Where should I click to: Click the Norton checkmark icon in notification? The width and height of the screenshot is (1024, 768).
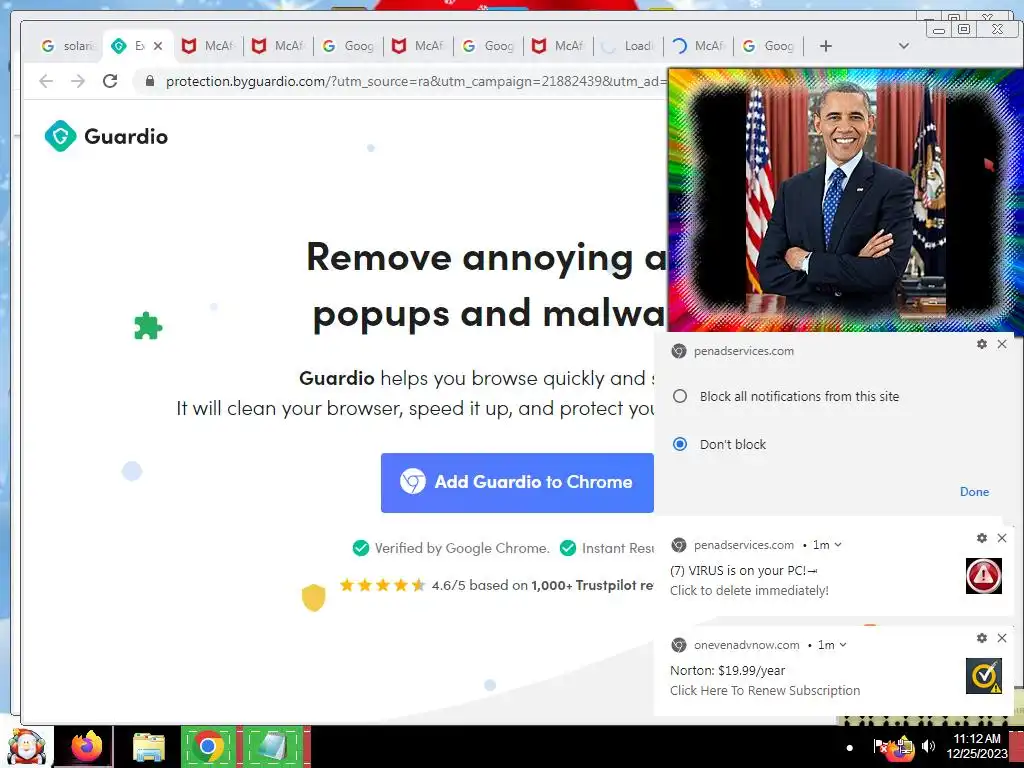[984, 676]
